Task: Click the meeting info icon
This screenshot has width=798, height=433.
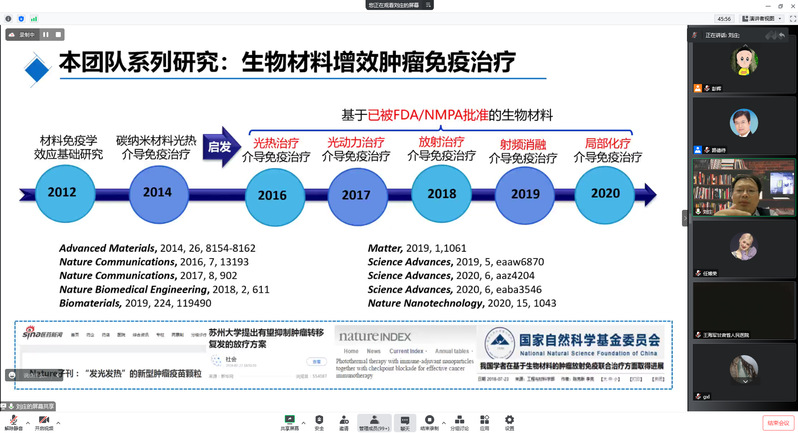Action: (x=7, y=18)
